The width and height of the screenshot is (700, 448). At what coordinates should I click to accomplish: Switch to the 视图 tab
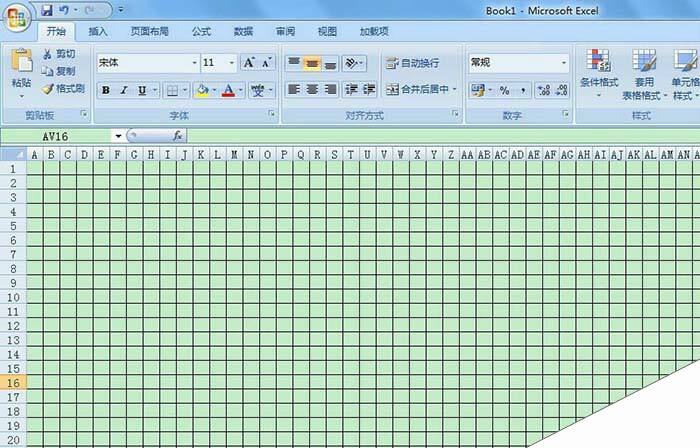[327, 31]
